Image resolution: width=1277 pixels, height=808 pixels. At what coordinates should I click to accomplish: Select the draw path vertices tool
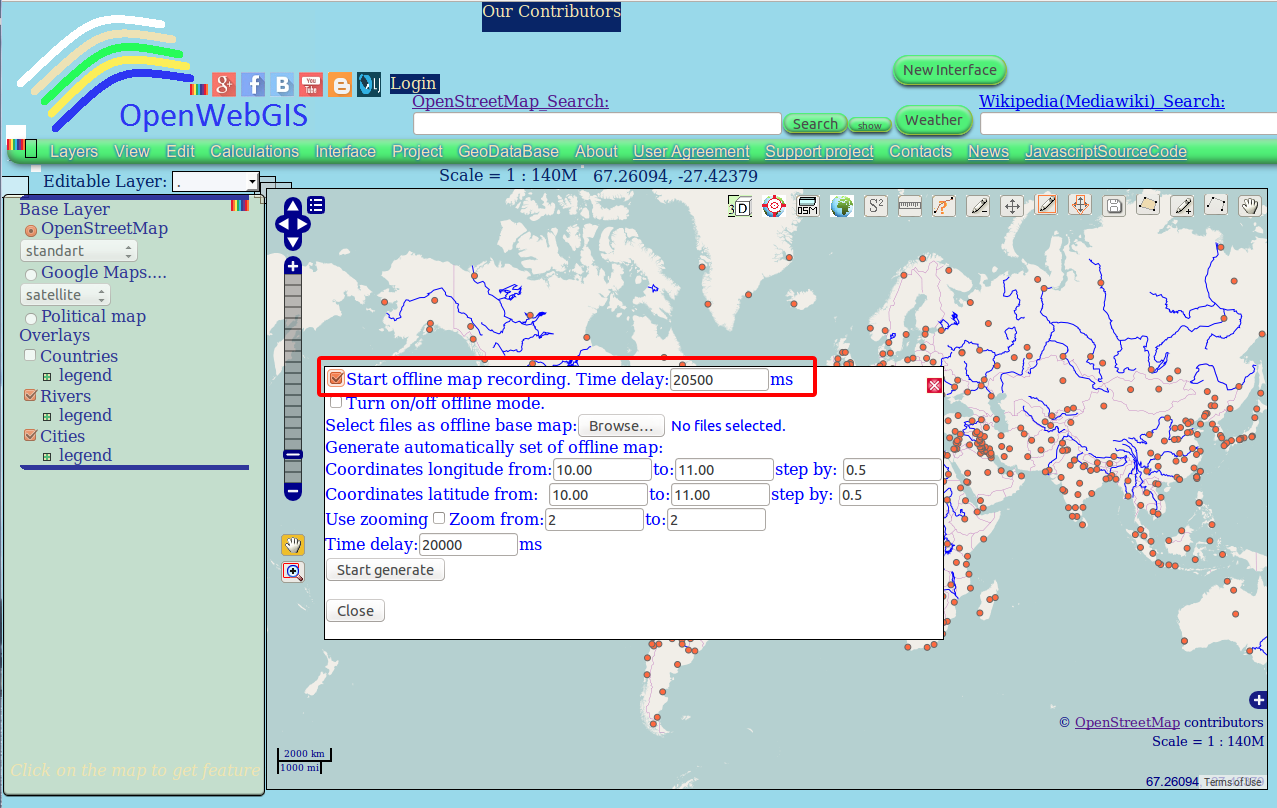tap(1216, 206)
